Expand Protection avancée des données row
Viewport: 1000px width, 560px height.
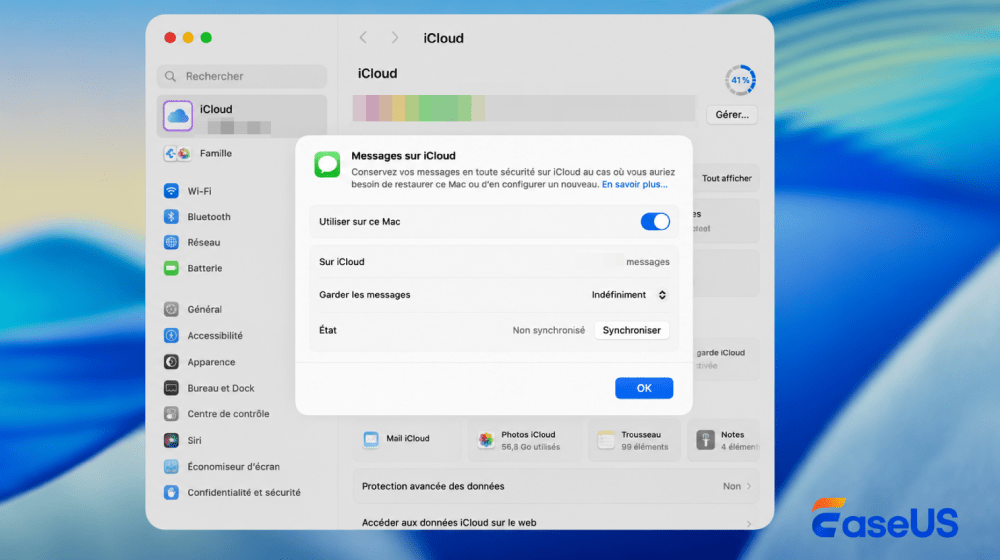pos(556,486)
